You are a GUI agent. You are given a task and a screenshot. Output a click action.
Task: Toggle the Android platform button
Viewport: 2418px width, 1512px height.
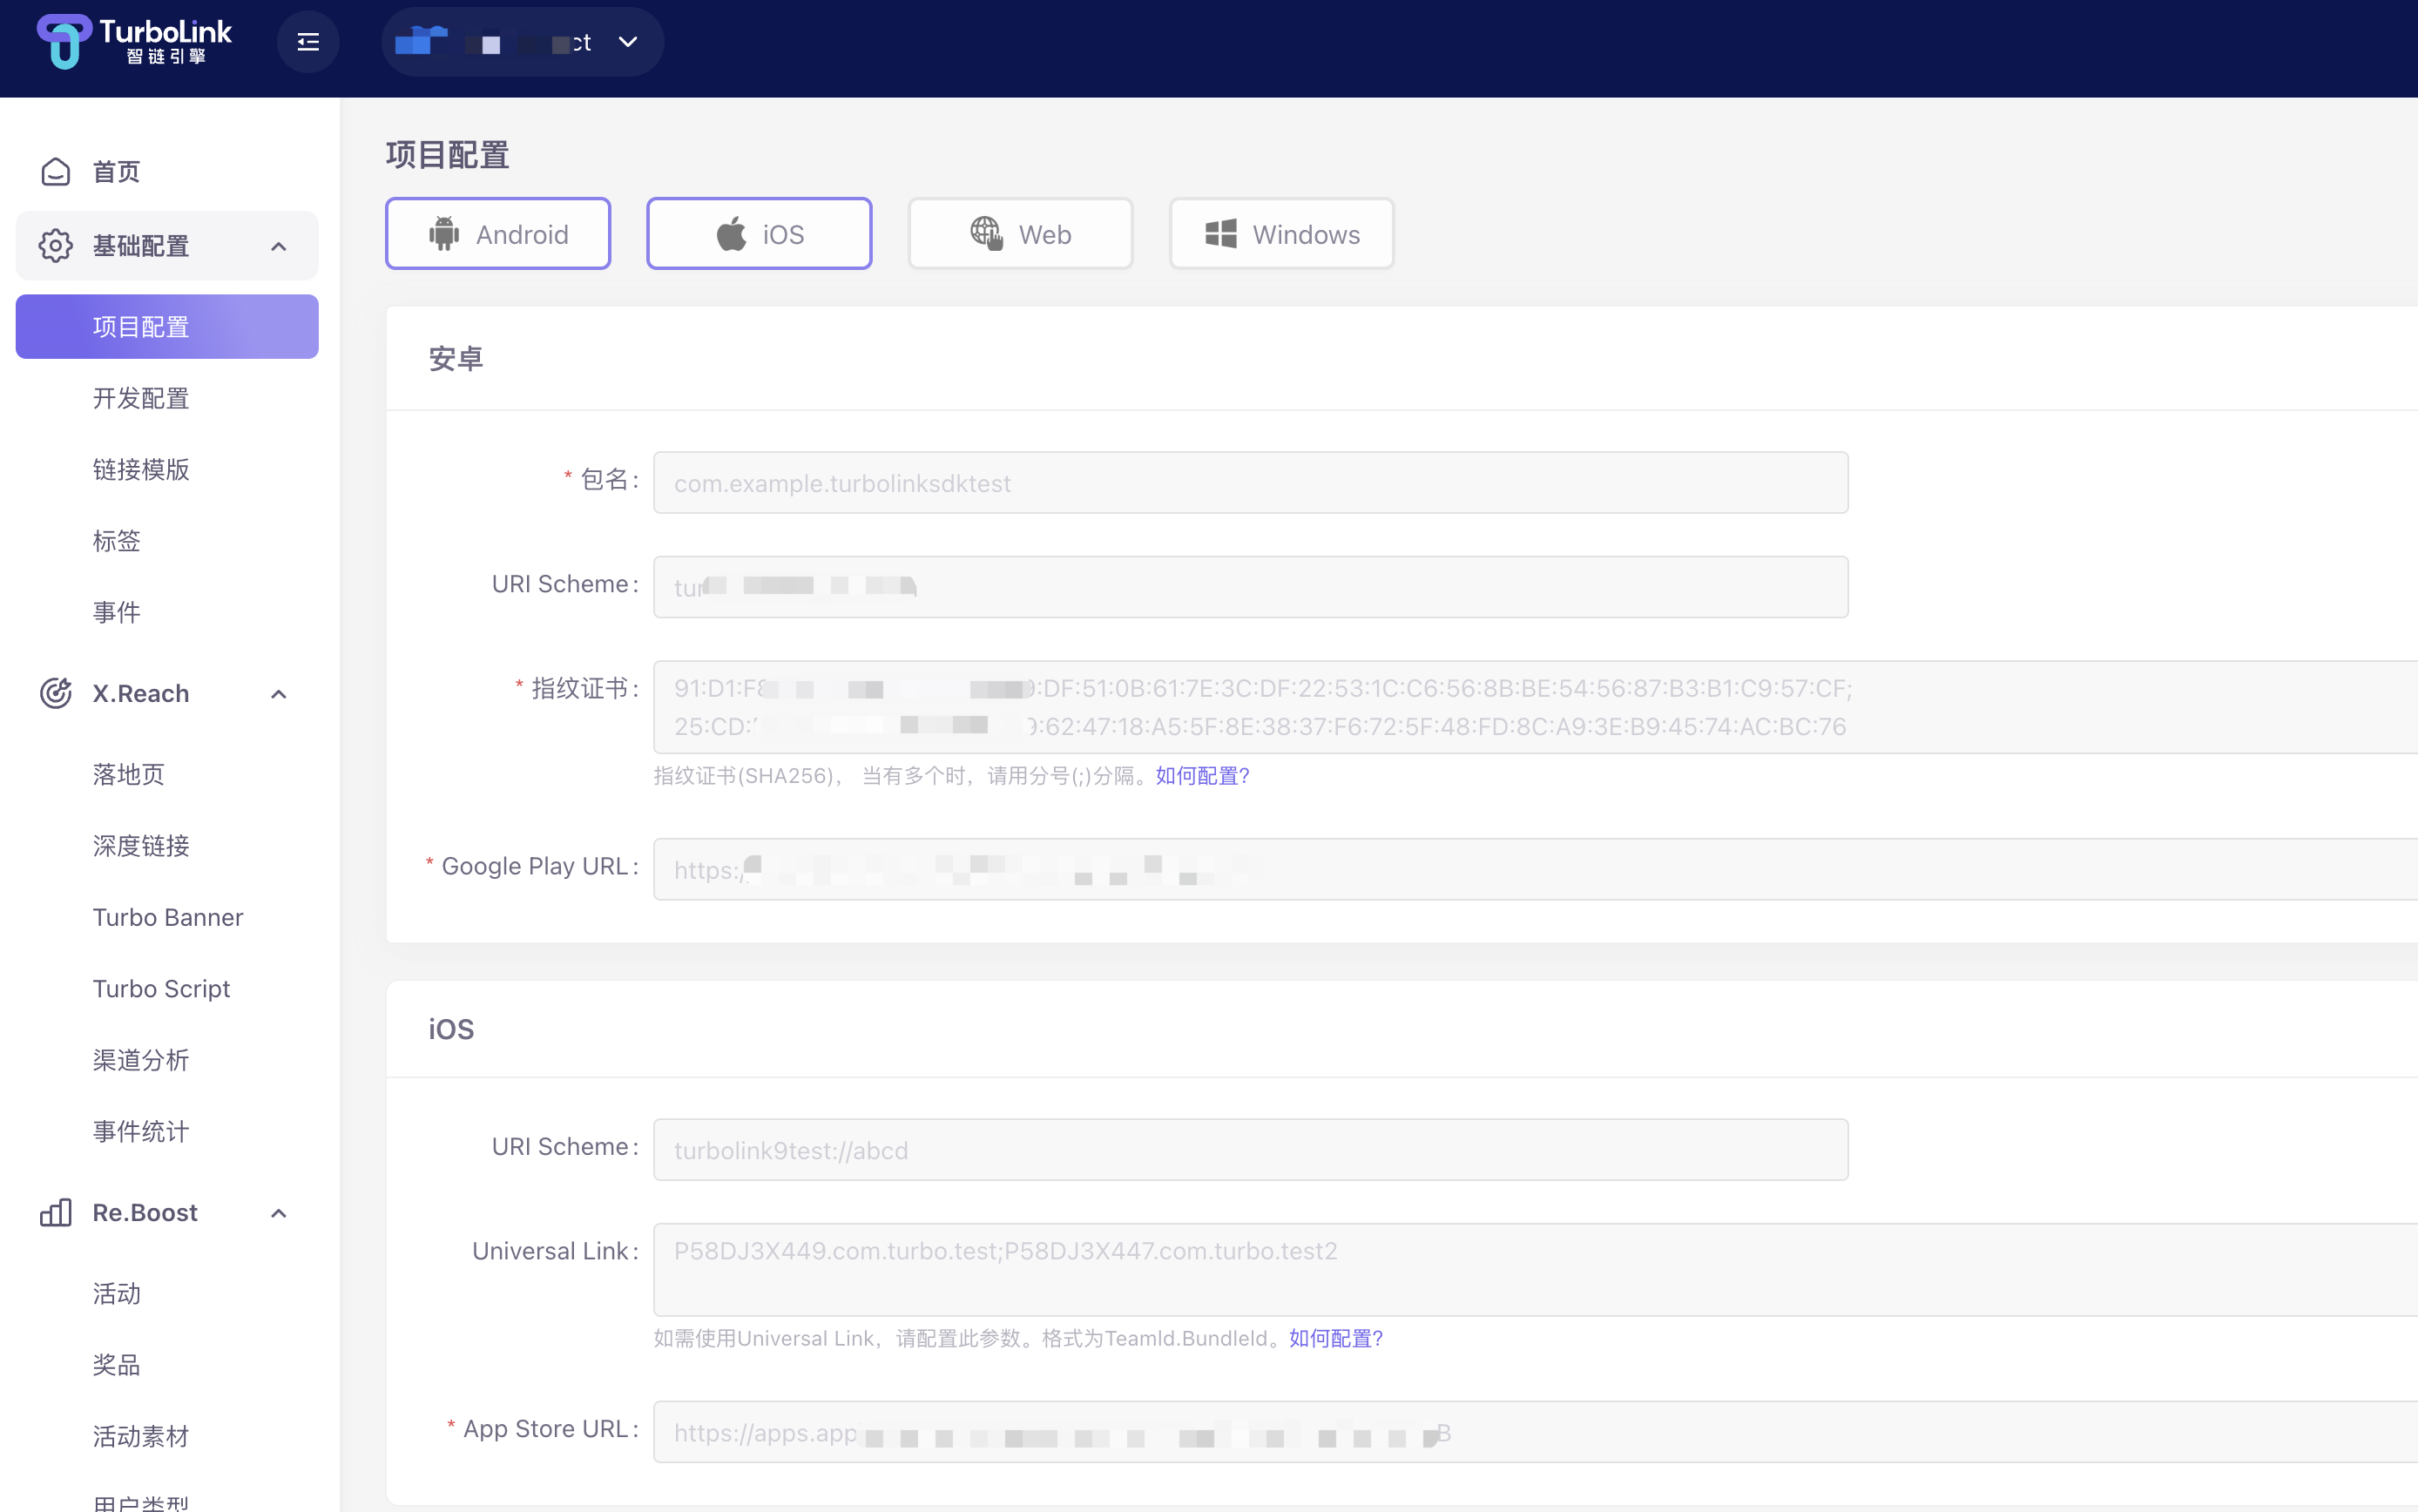(498, 234)
